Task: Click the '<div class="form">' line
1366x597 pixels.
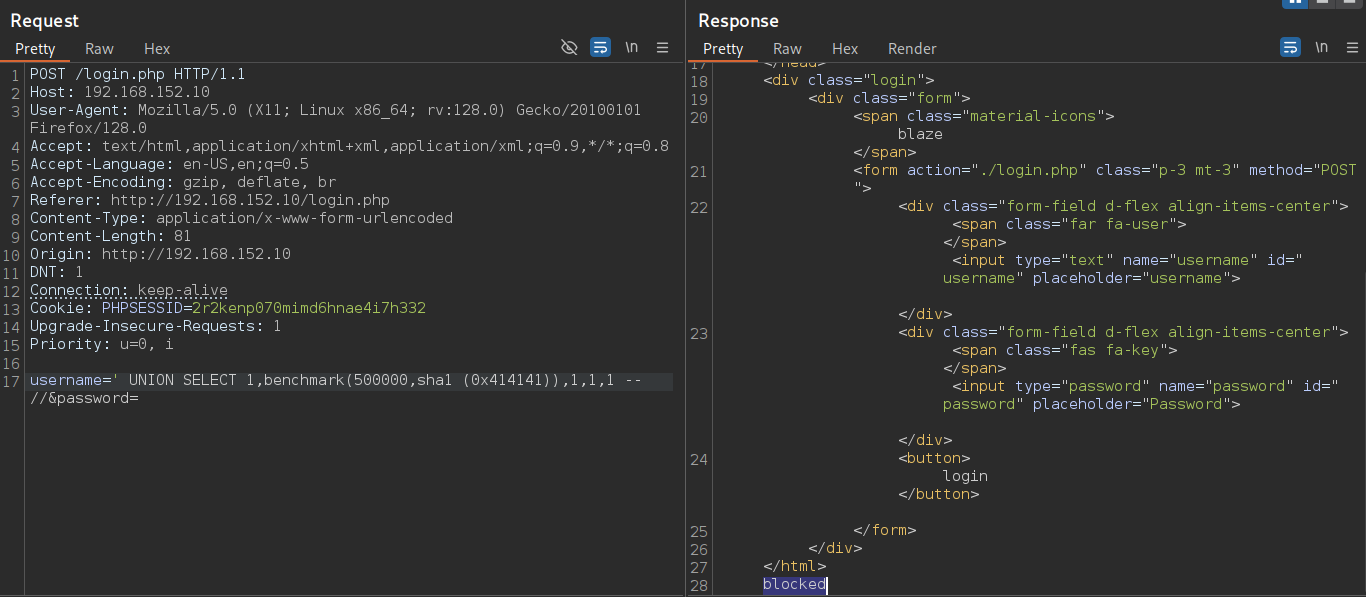Action: (889, 98)
